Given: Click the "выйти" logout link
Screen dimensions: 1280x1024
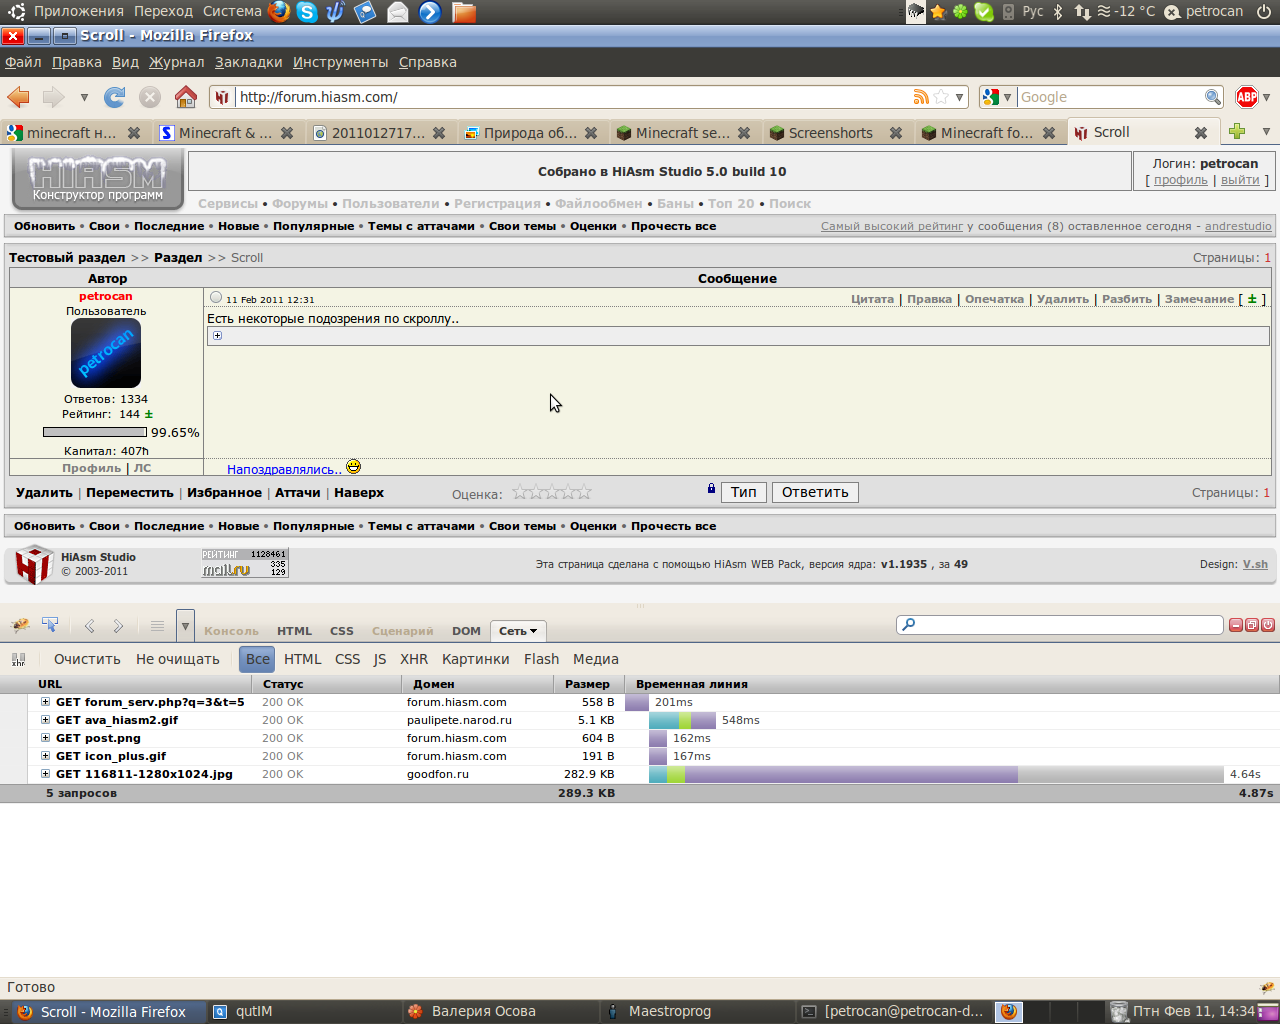Looking at the screenshot, I should 1240,180.
